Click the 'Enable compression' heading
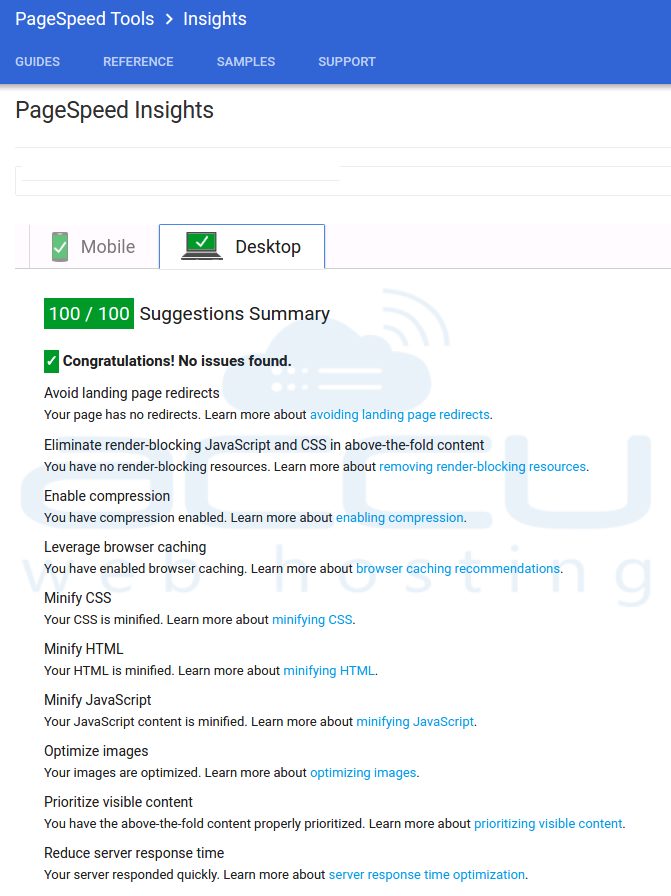 107,496
